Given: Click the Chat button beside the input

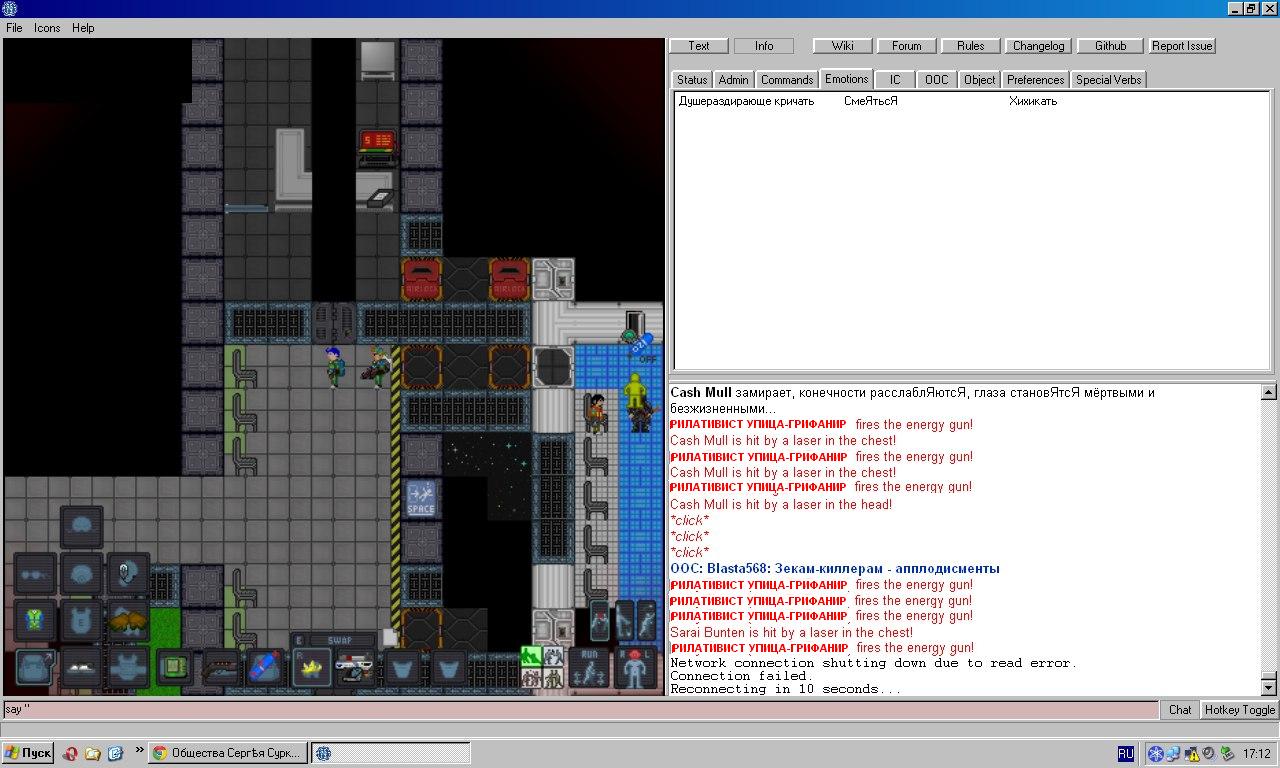Looking at the screenshot, I should (x=1180, y=710).
